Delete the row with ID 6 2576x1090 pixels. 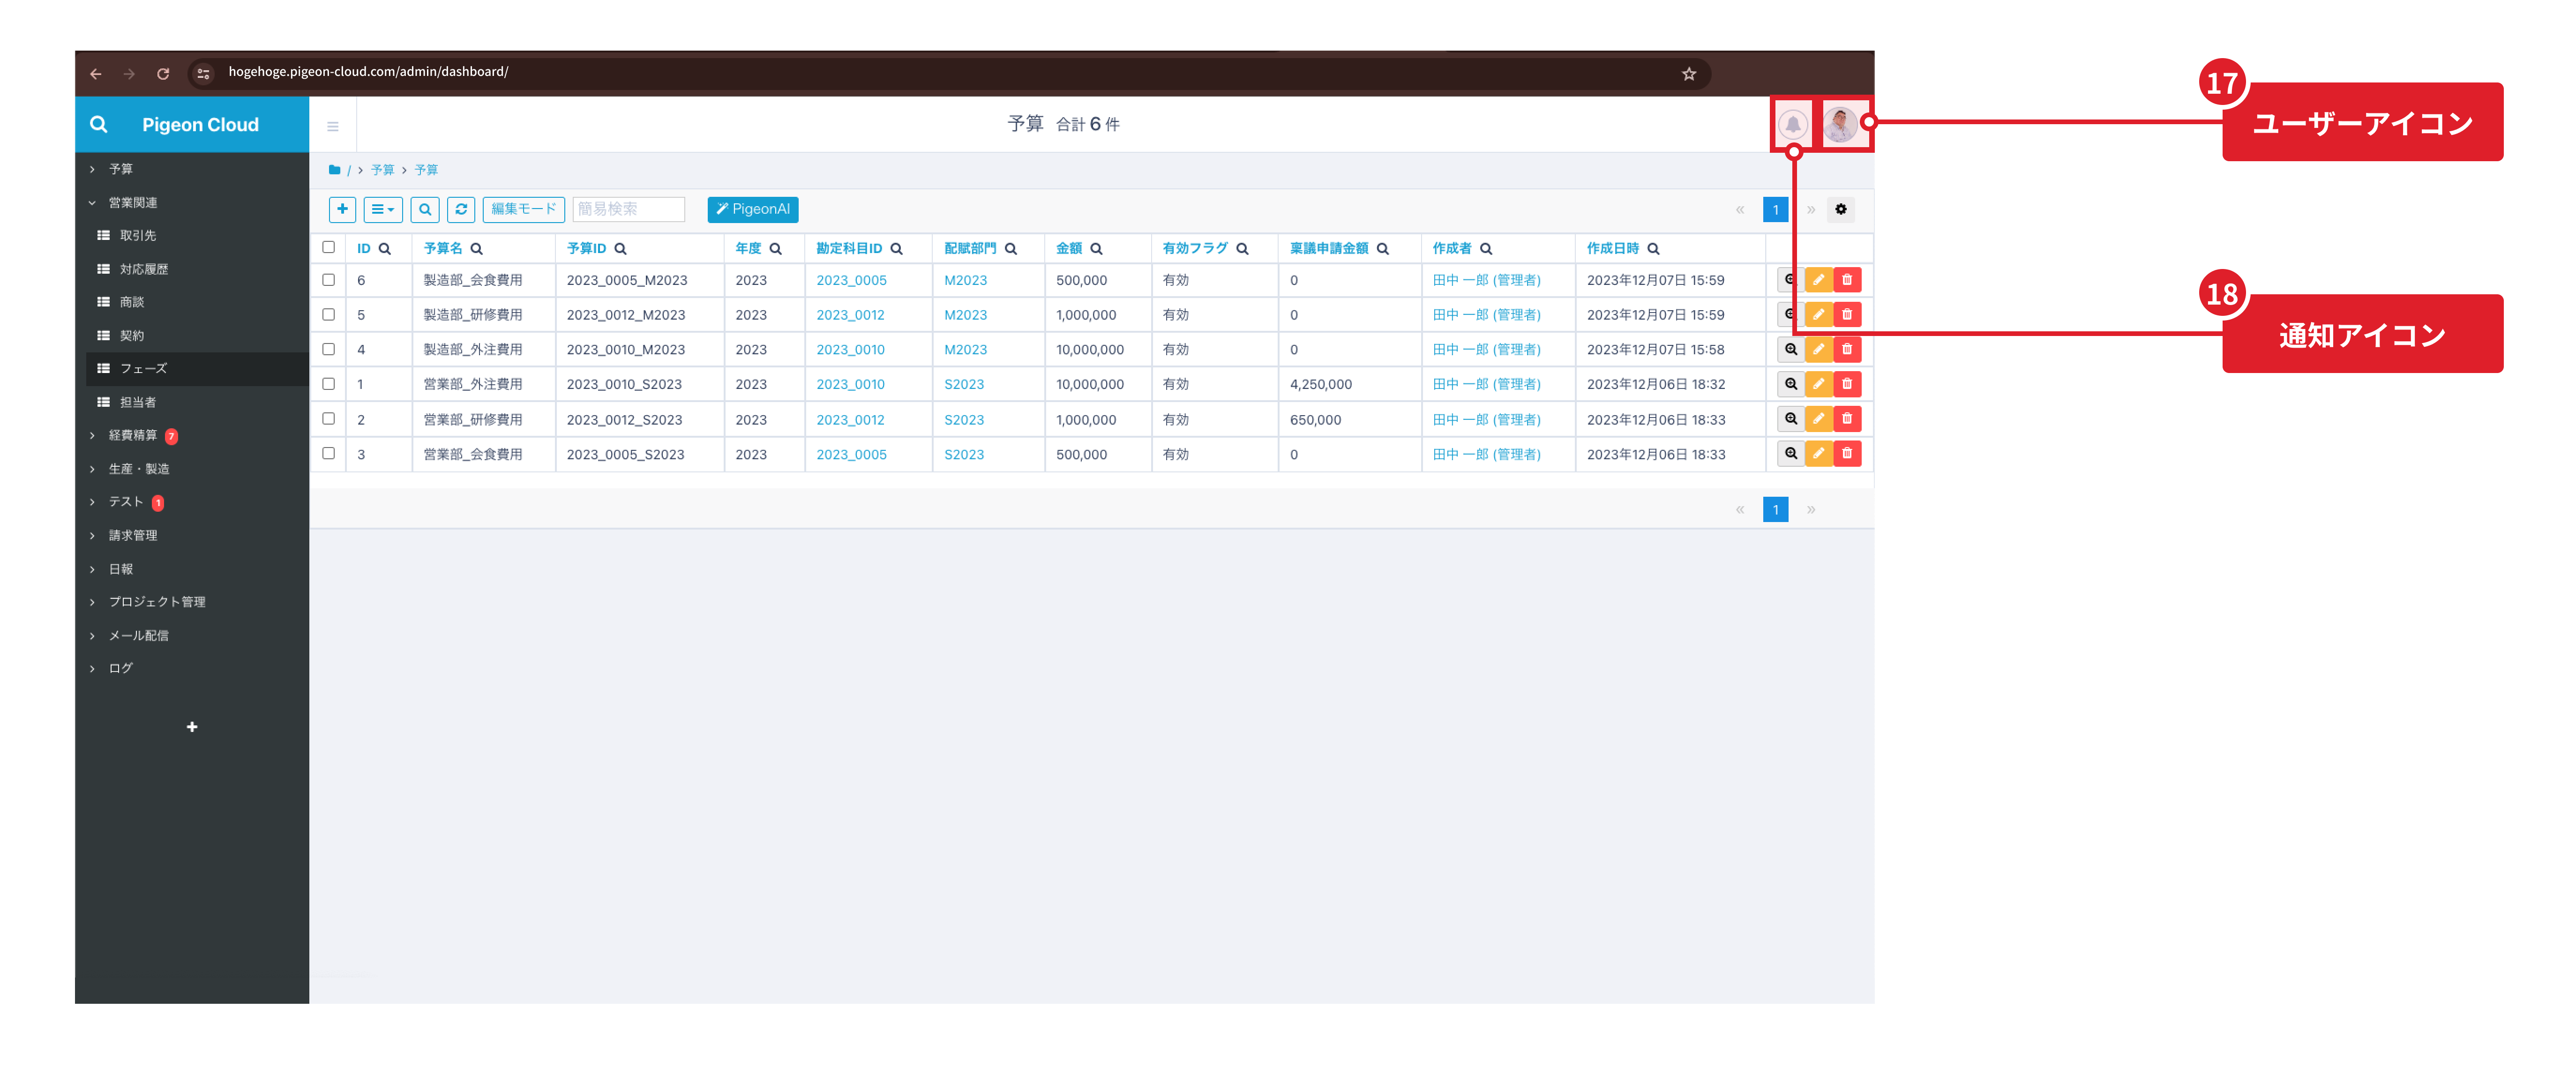(x=1847, y=280)
